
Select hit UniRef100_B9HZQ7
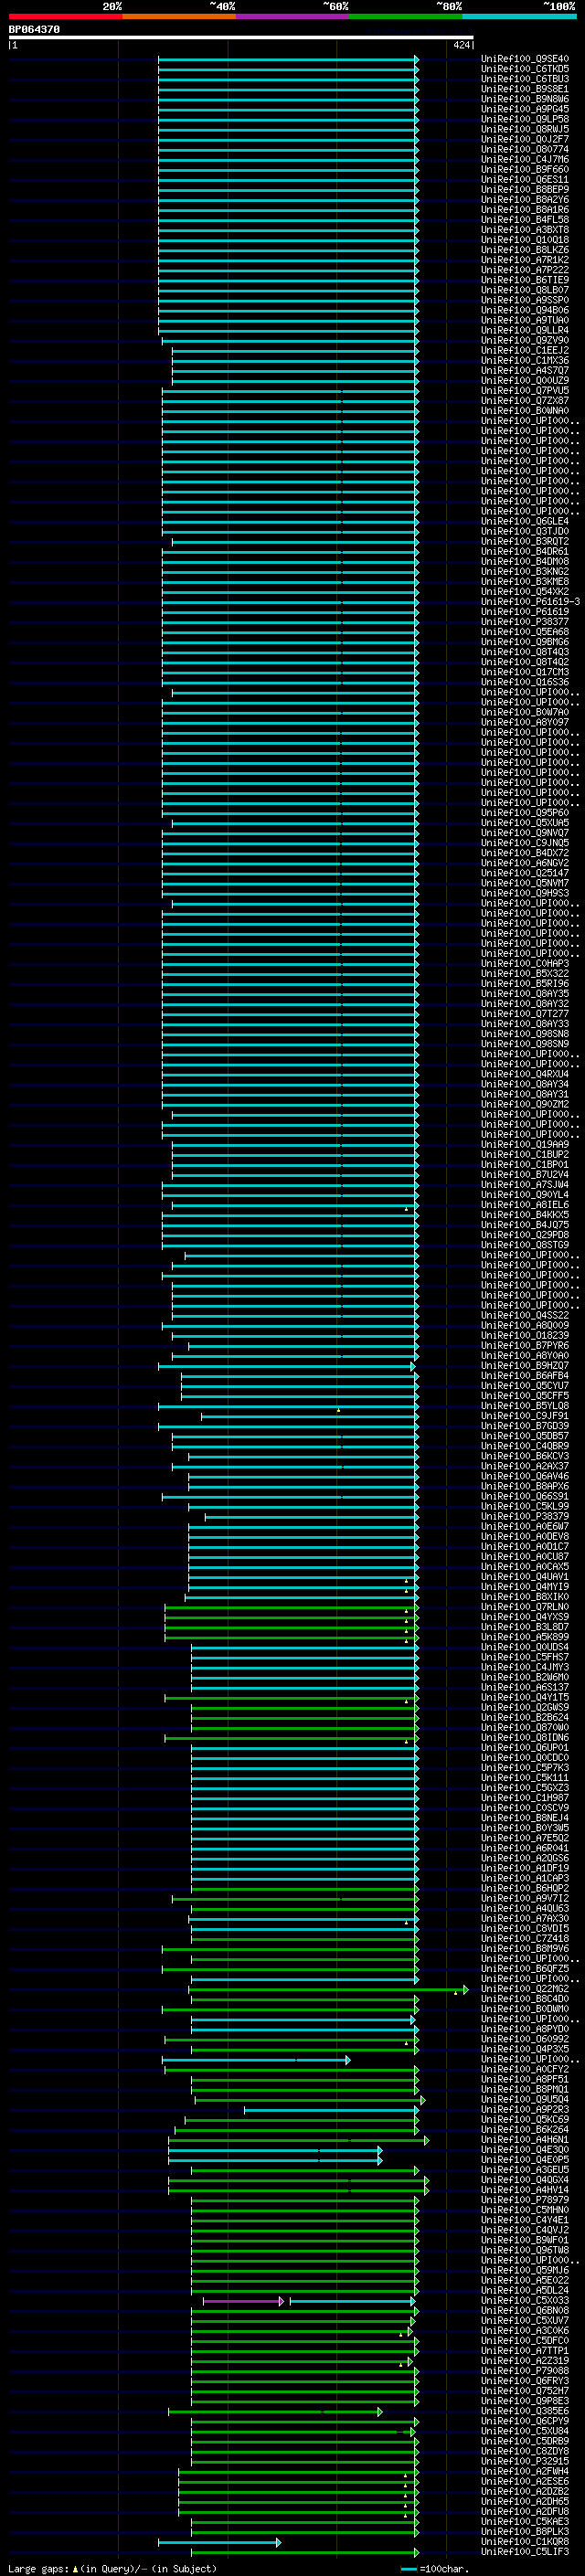[x=525, y=1365]
